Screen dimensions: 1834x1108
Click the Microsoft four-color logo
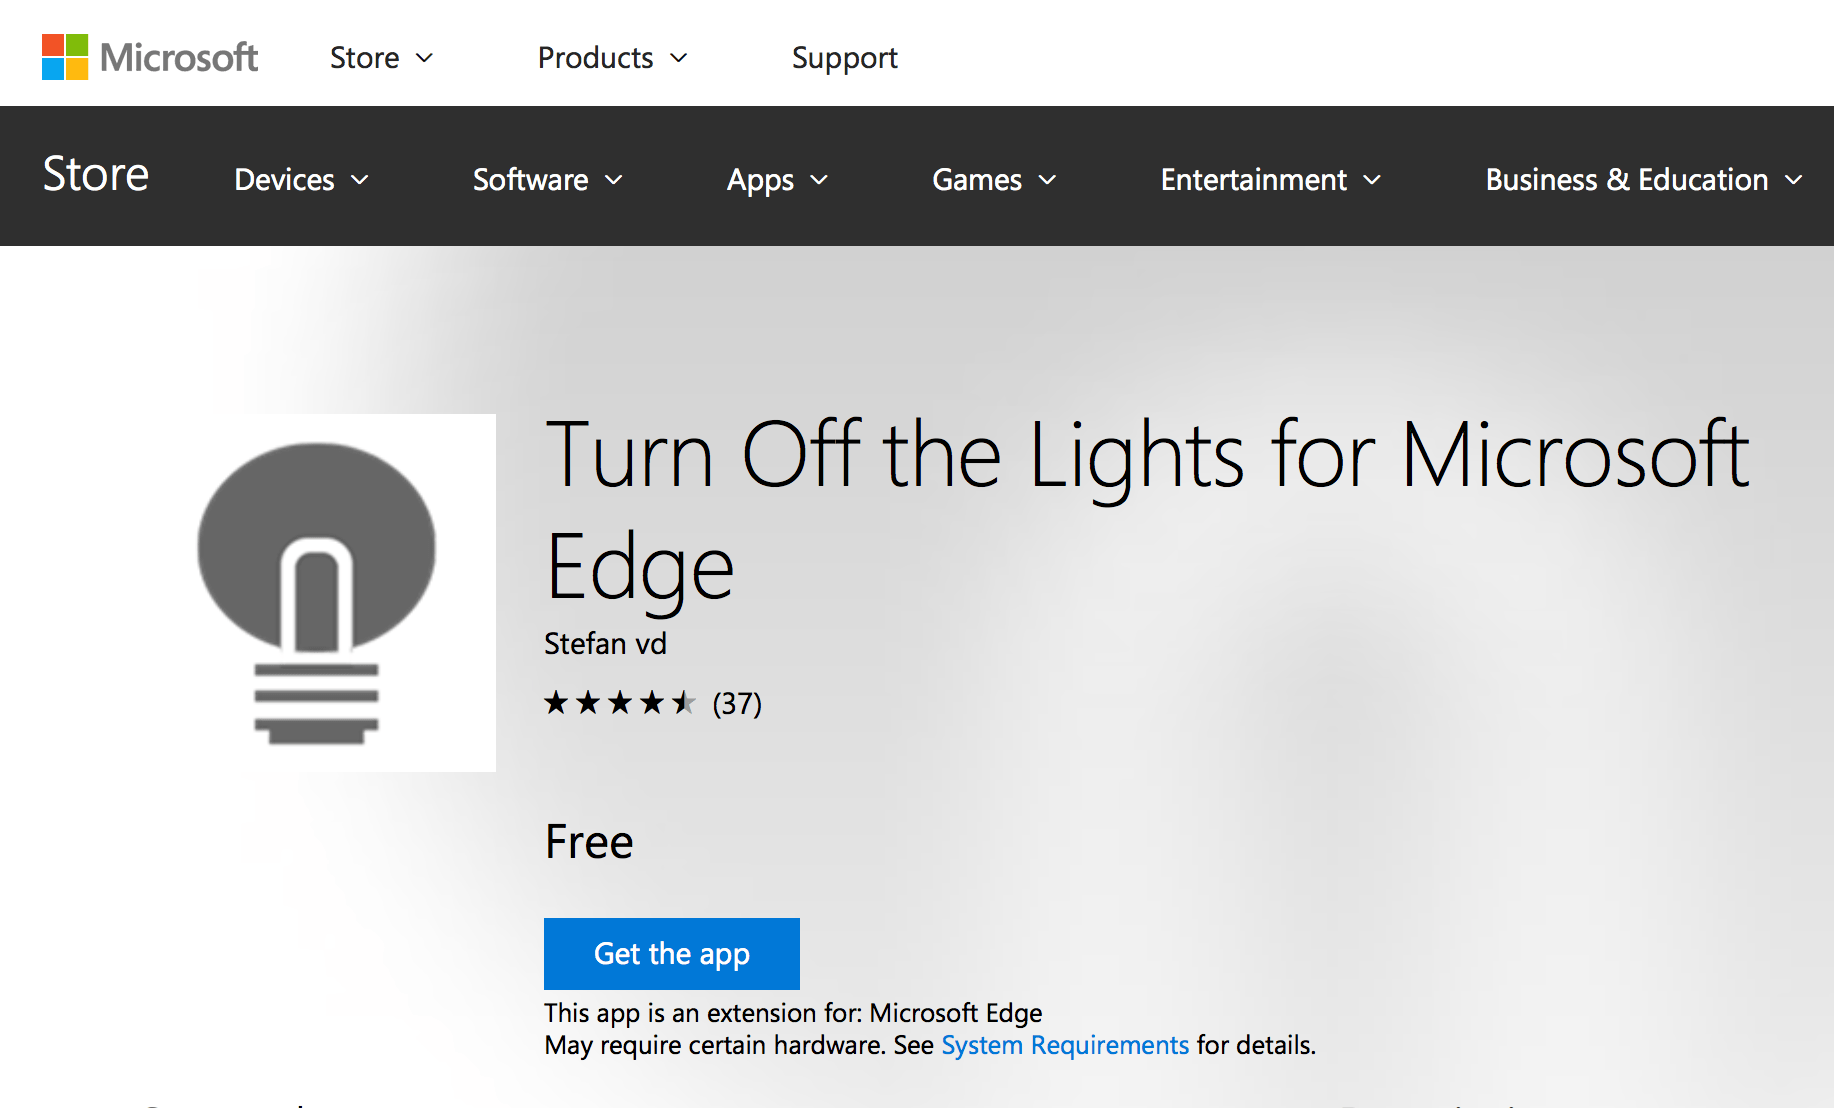pos(65,57)
